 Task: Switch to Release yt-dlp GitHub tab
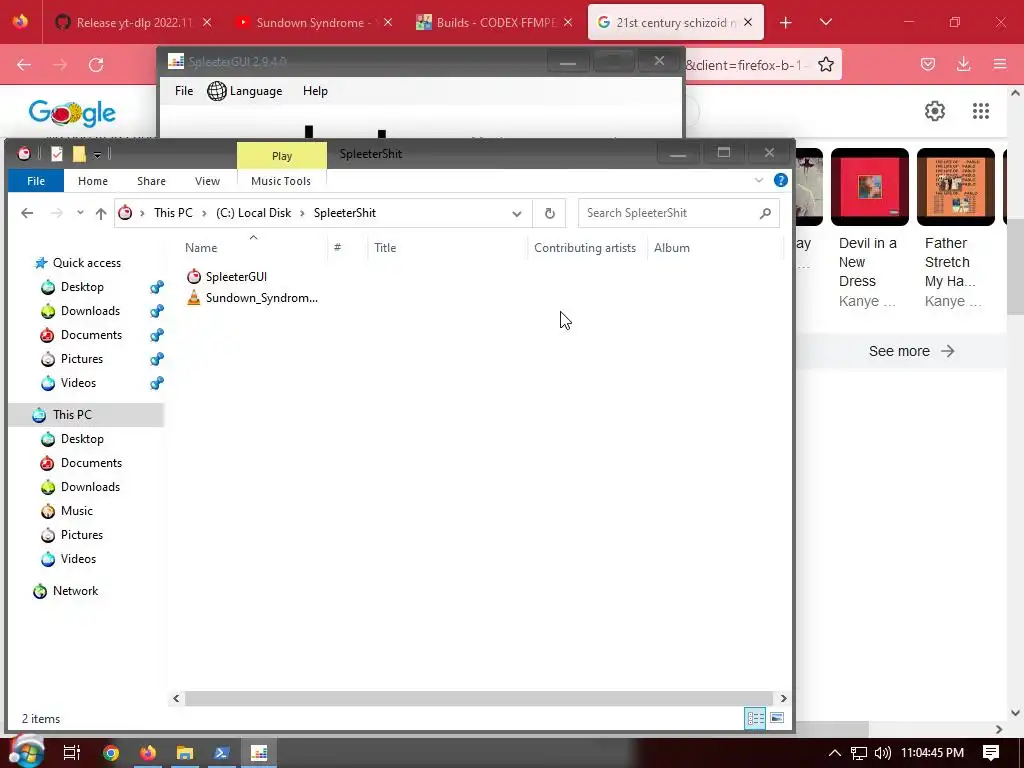134,23
